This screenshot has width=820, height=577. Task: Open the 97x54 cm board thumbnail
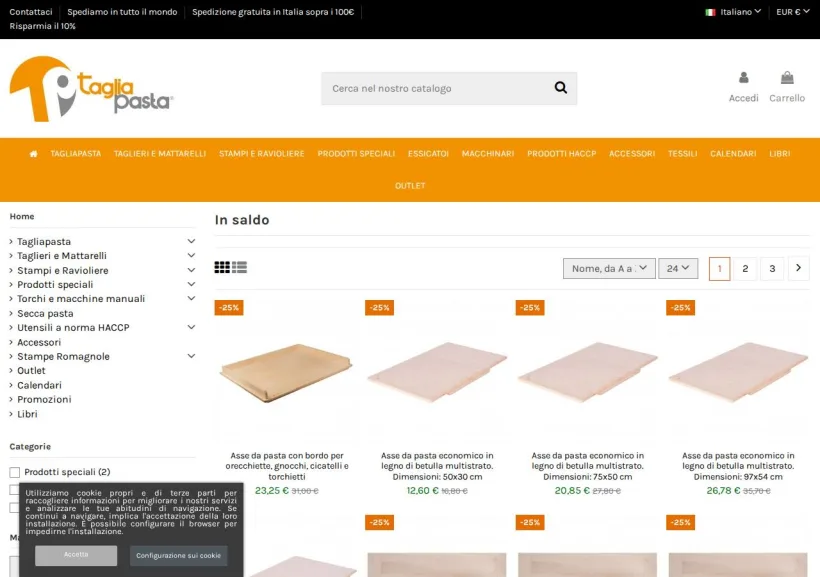(x=738, y=372)
